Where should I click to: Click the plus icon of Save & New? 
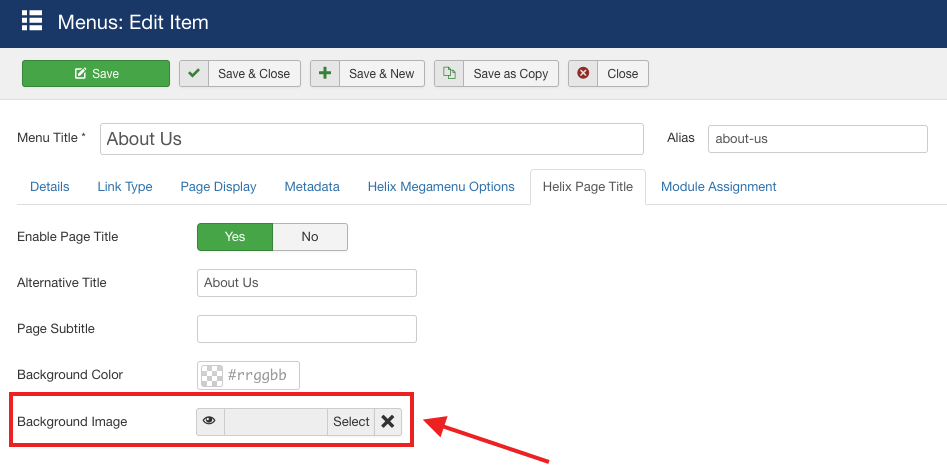click(x=325, y=74)
